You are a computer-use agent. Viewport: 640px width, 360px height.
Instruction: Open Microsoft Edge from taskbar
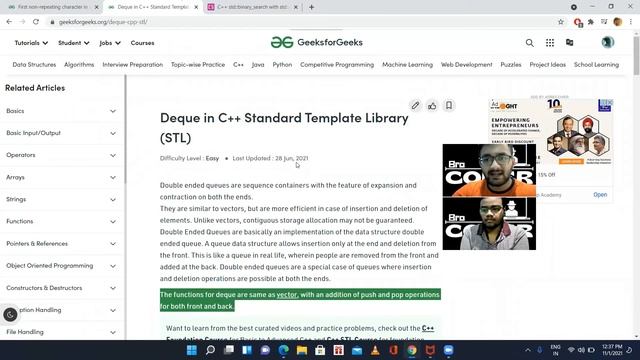pos(283,350)
